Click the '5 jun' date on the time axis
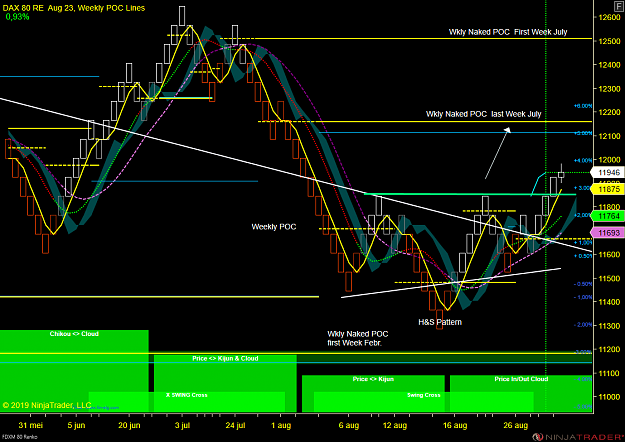625x442 pixels. tap(76, 425)
